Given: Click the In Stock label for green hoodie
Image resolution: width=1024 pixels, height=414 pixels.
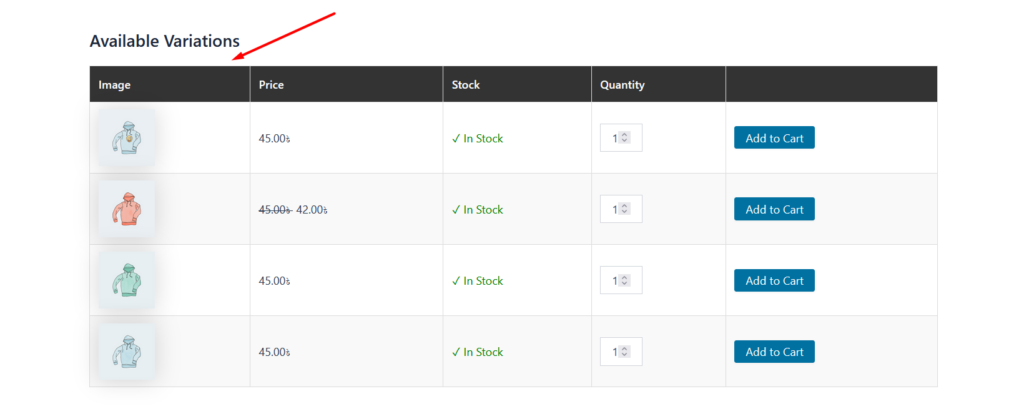Looking at the screenshot, I should 478,281.
